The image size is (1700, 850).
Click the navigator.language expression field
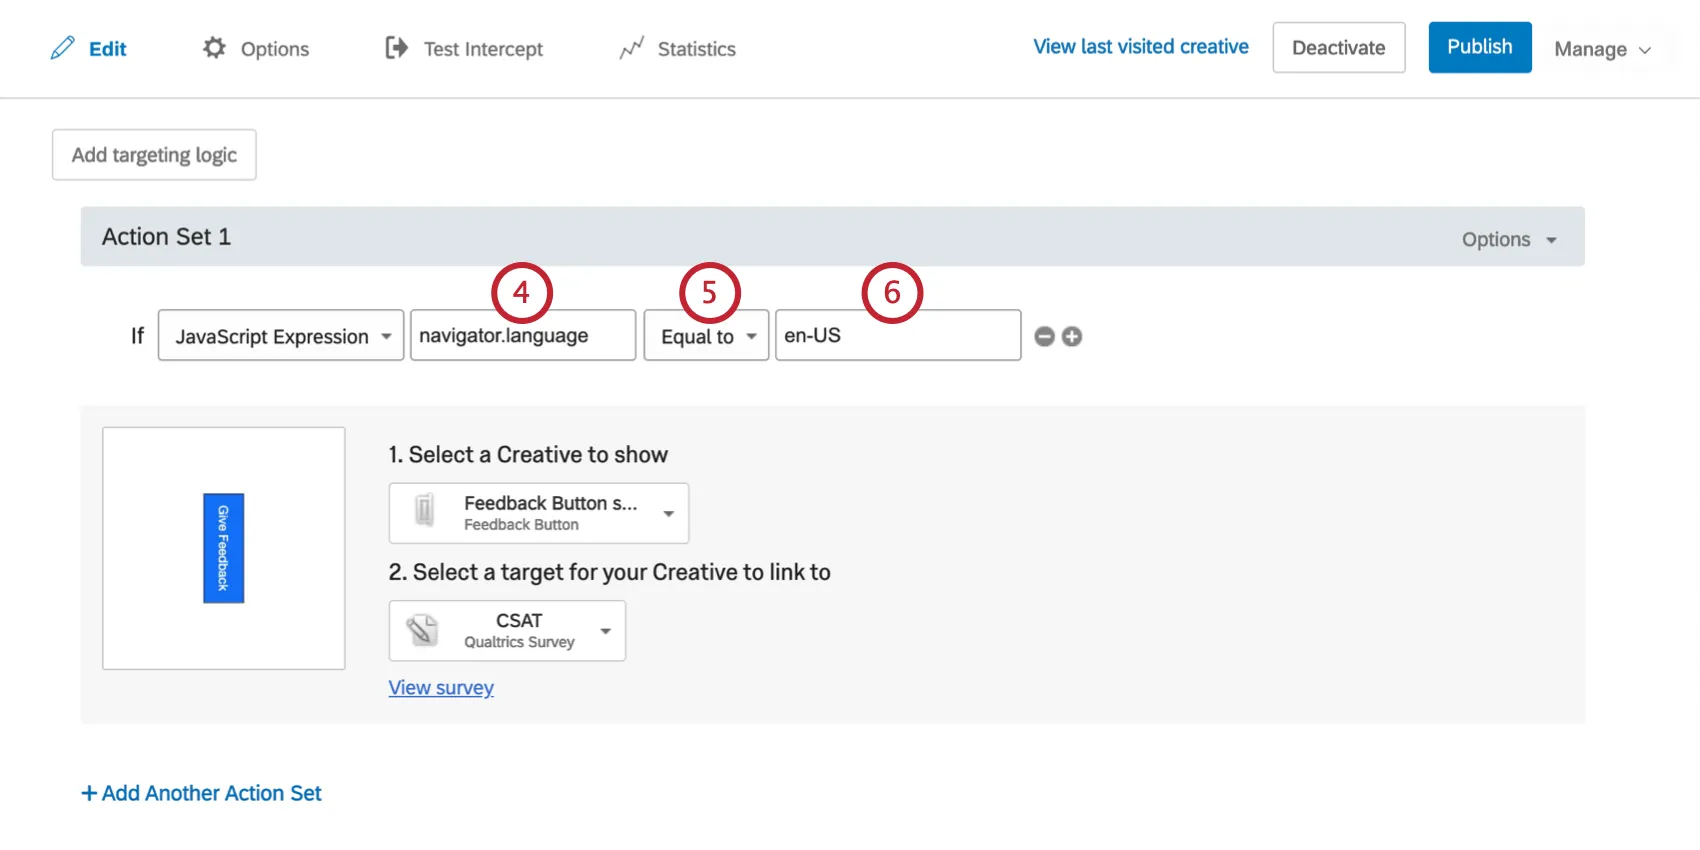coord(522,336)
